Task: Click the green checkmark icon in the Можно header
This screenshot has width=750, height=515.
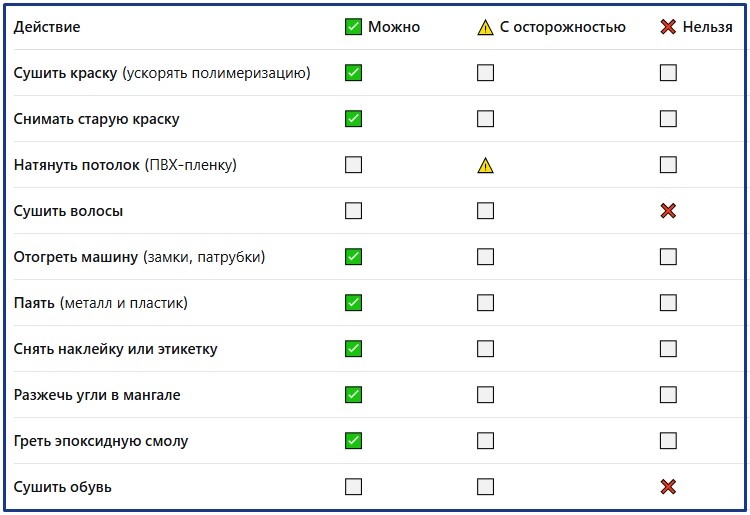Action: 353,27
